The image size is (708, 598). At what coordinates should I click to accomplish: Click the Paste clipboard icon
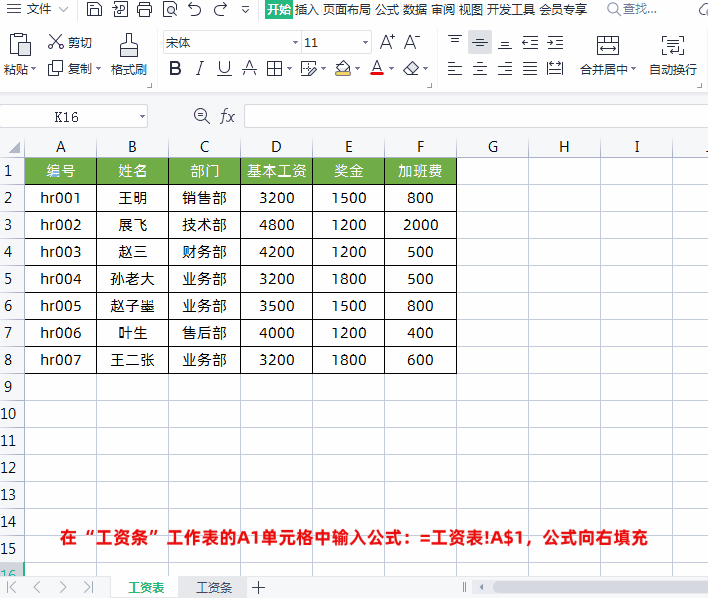coord(19,44)
